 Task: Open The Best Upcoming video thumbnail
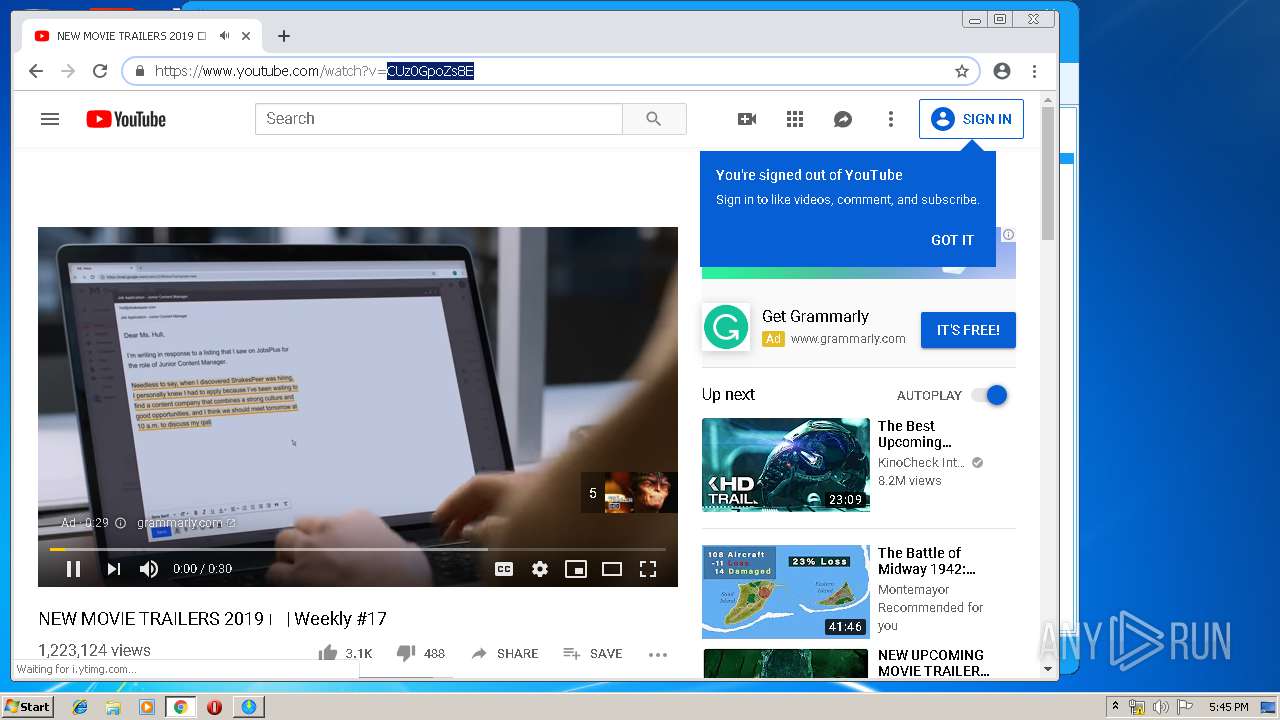786,465
